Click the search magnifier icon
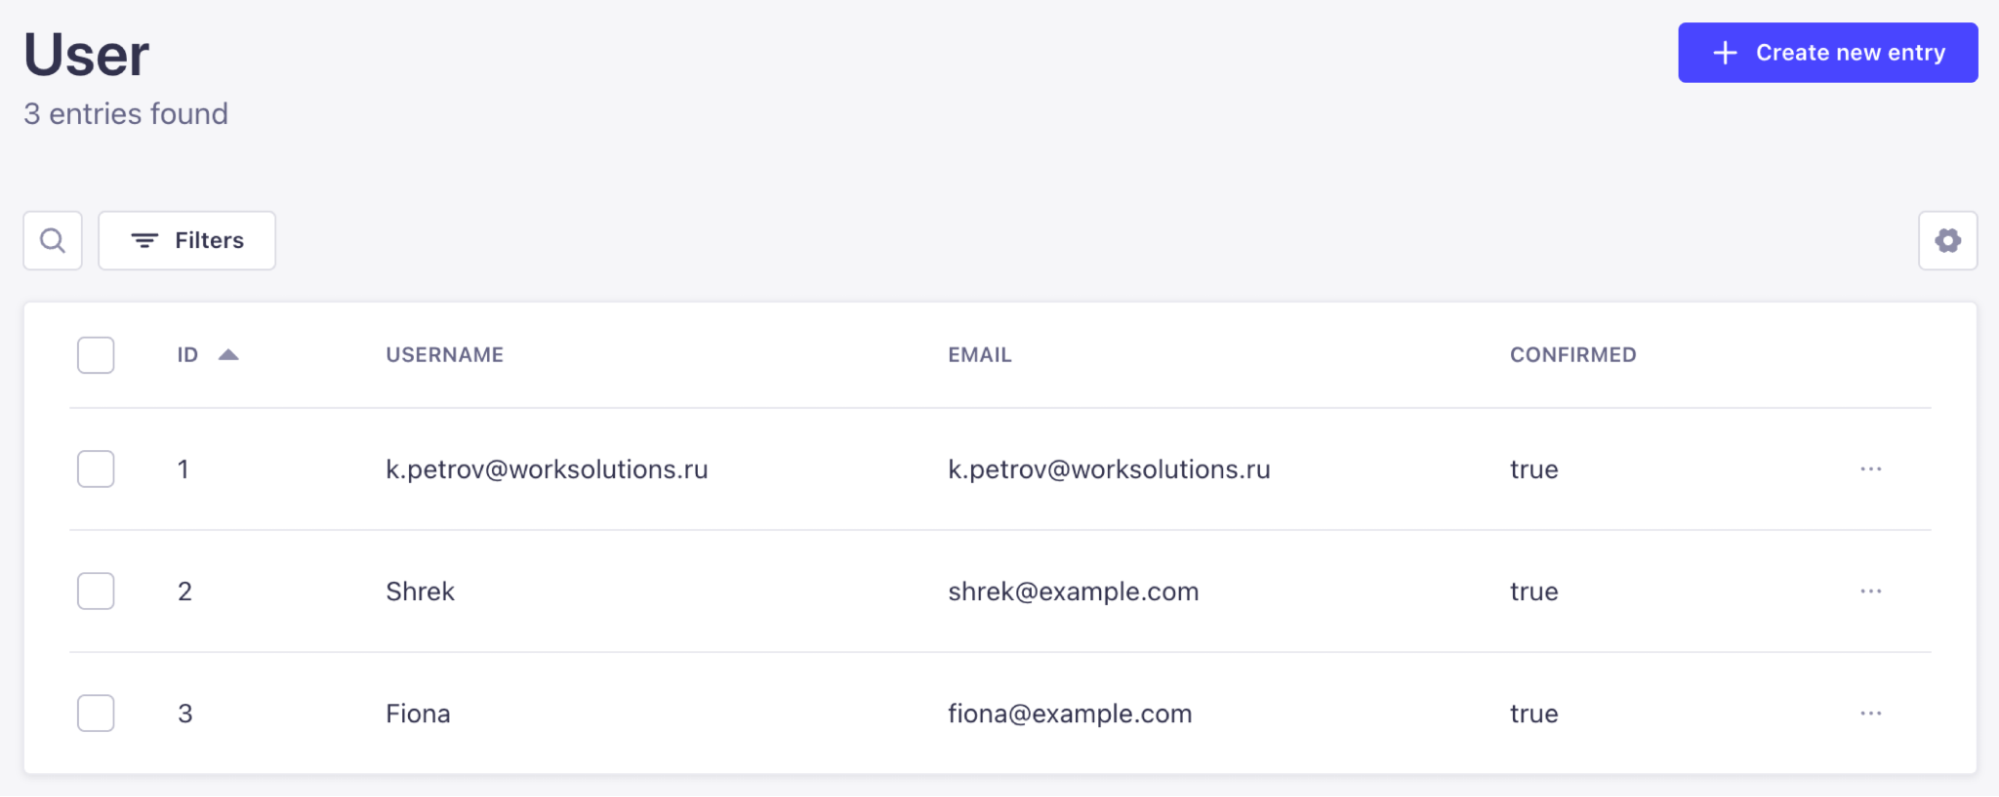Screen dimensions: 1999x797 pos(53,240)
